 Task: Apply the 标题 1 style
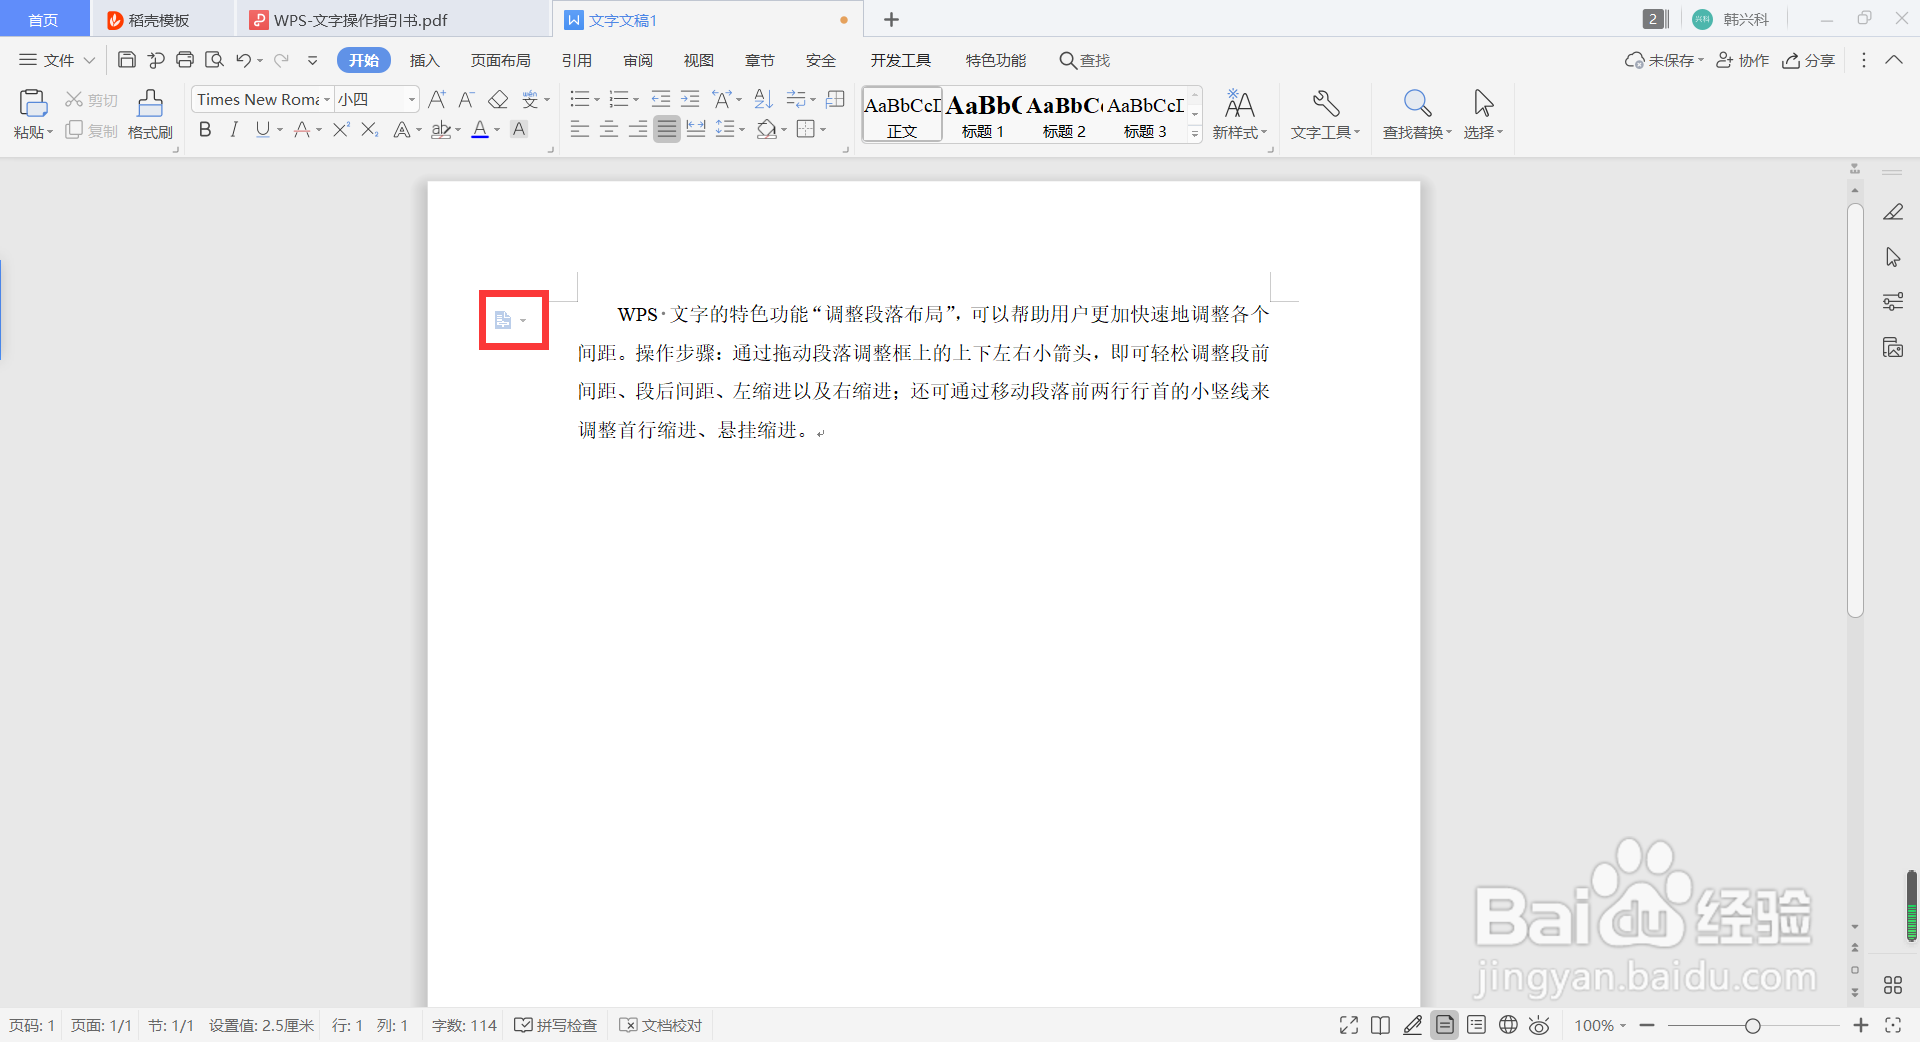tap(983, 115)
